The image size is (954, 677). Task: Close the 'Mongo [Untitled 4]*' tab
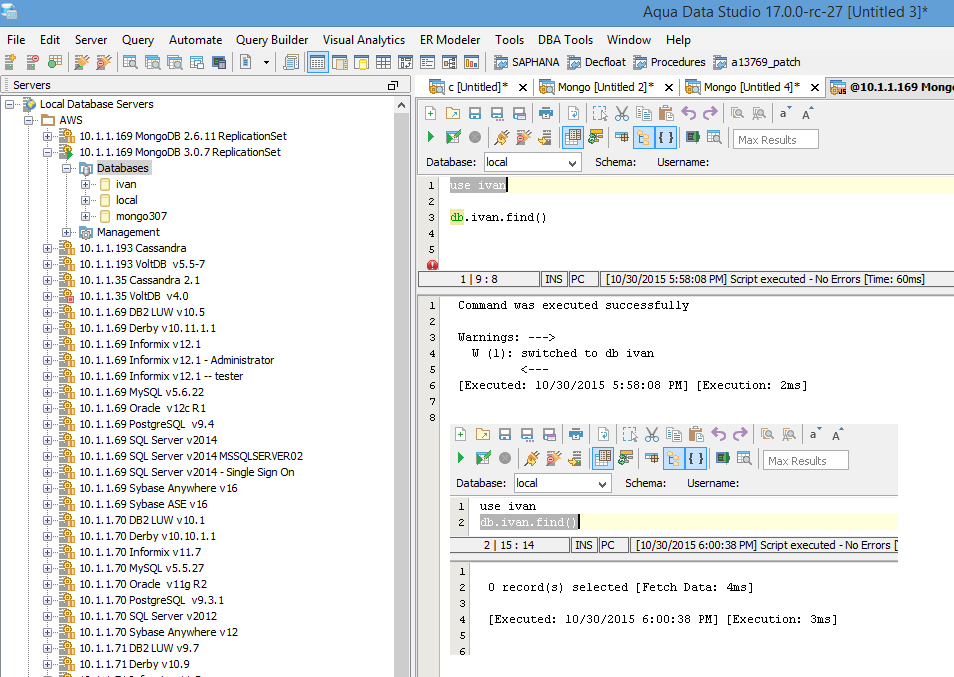point(815,88)
